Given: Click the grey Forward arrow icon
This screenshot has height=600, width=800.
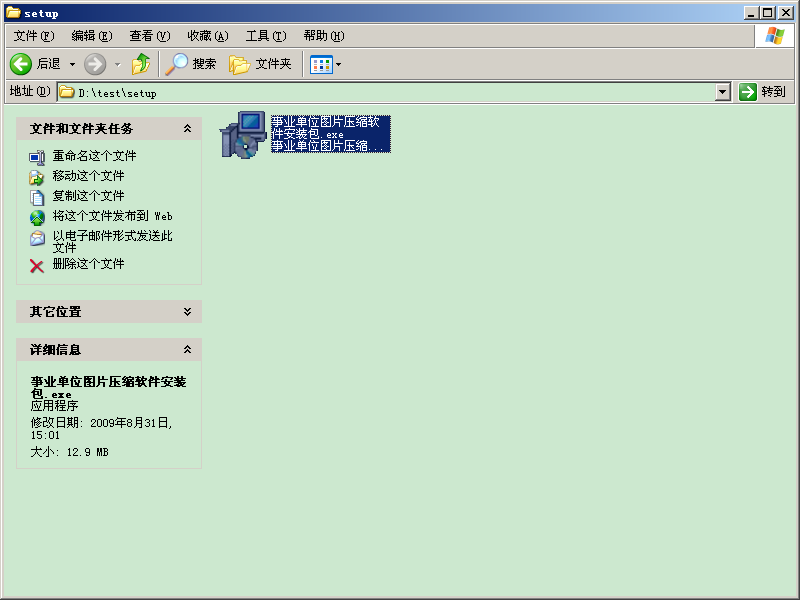Looking at the screenshot, I should tap(95, 64).
